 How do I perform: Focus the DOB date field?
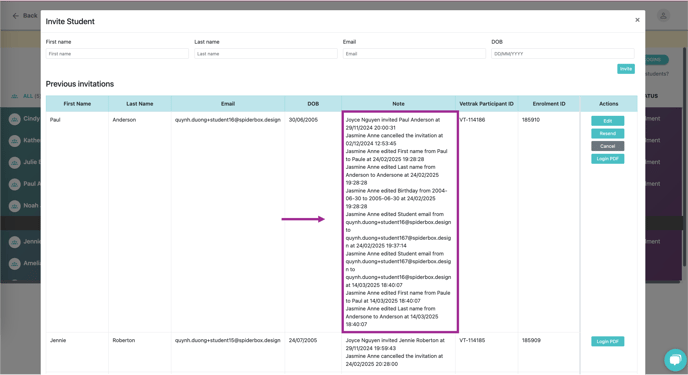(563, 54)
